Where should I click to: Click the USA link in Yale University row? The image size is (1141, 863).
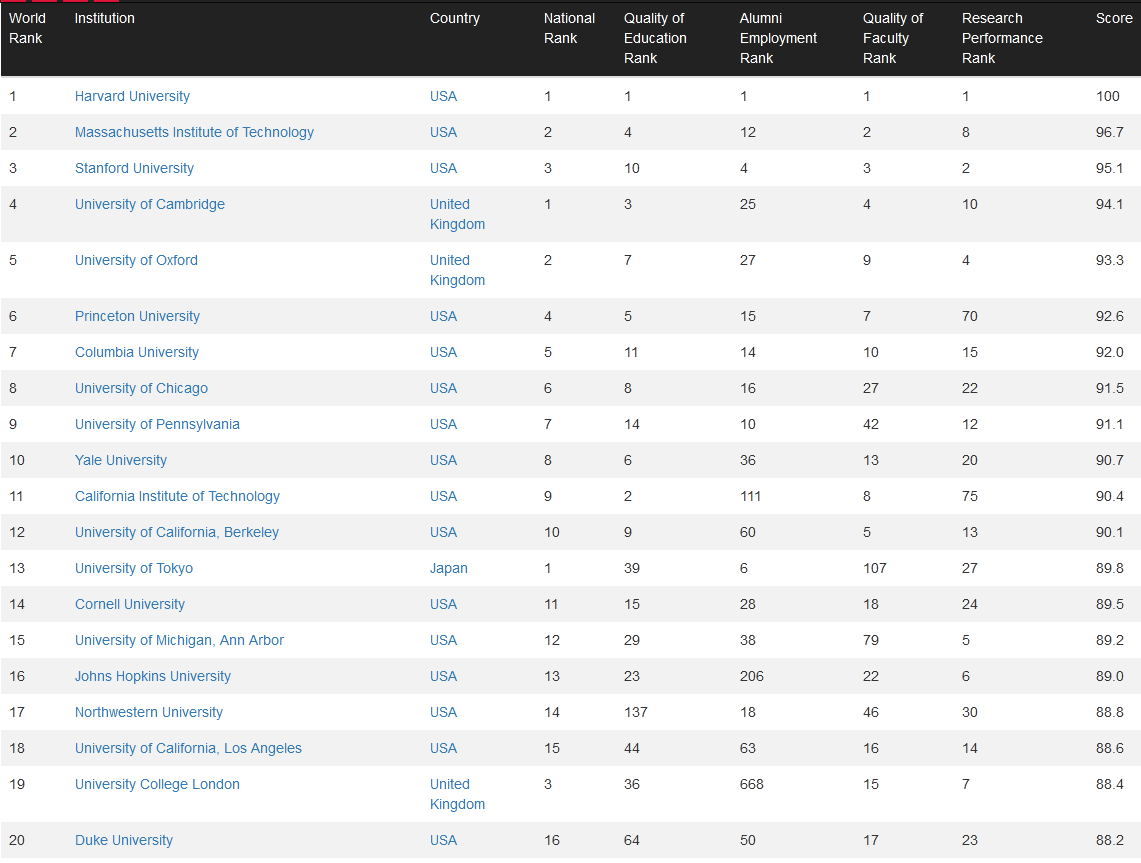443,461
